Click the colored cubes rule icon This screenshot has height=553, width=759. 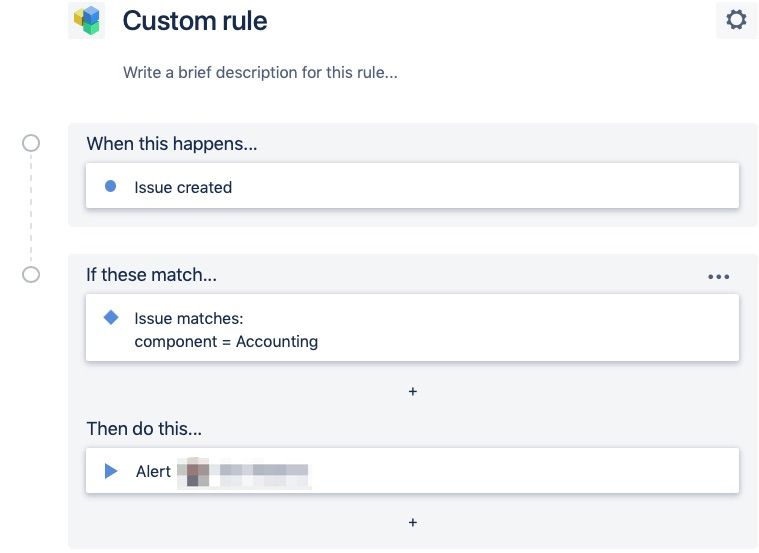[x=87, y=20]
